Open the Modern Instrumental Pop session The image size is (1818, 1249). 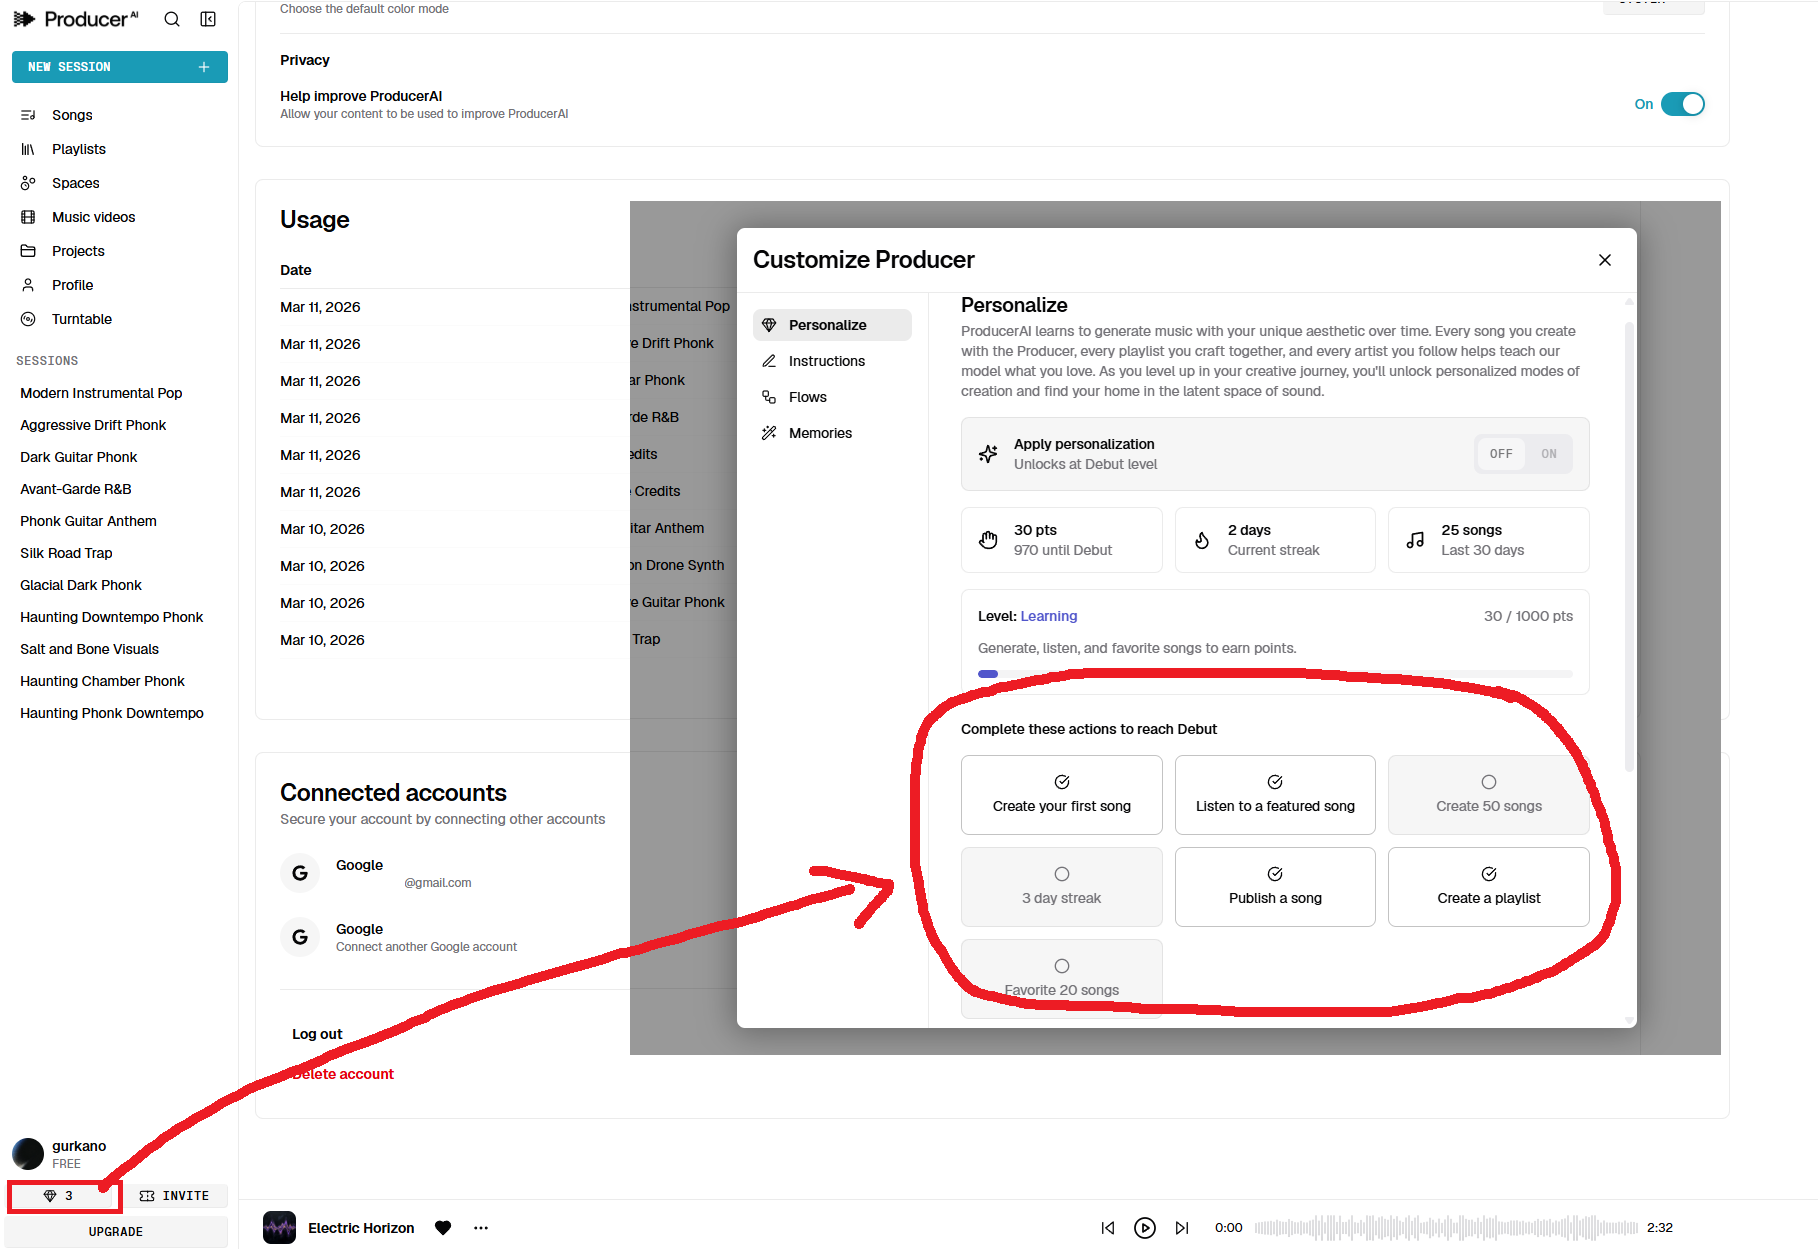(101, 393)
